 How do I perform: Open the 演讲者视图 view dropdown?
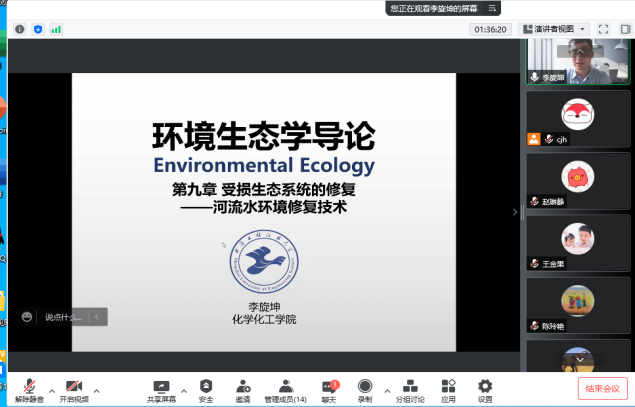point(556,29)
